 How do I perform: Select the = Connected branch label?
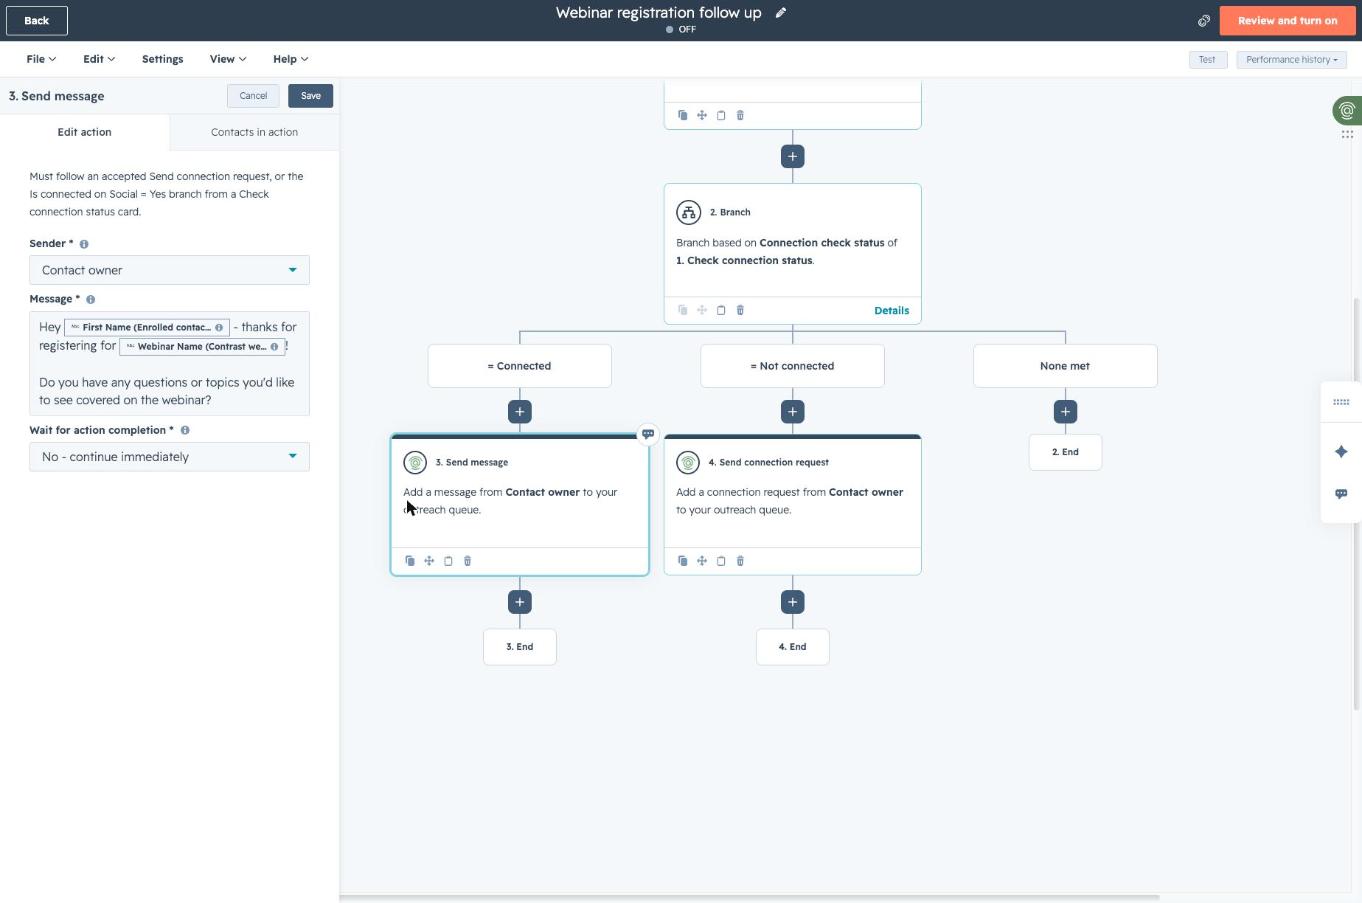(x=519, y=366)
